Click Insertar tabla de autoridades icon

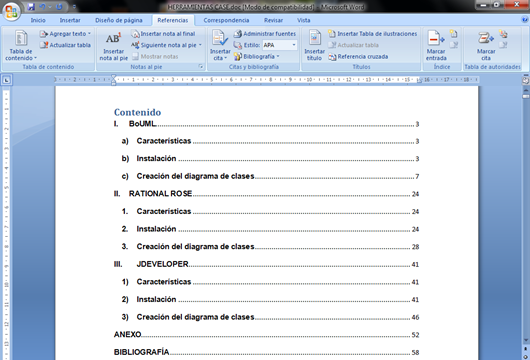pos(503,34)
